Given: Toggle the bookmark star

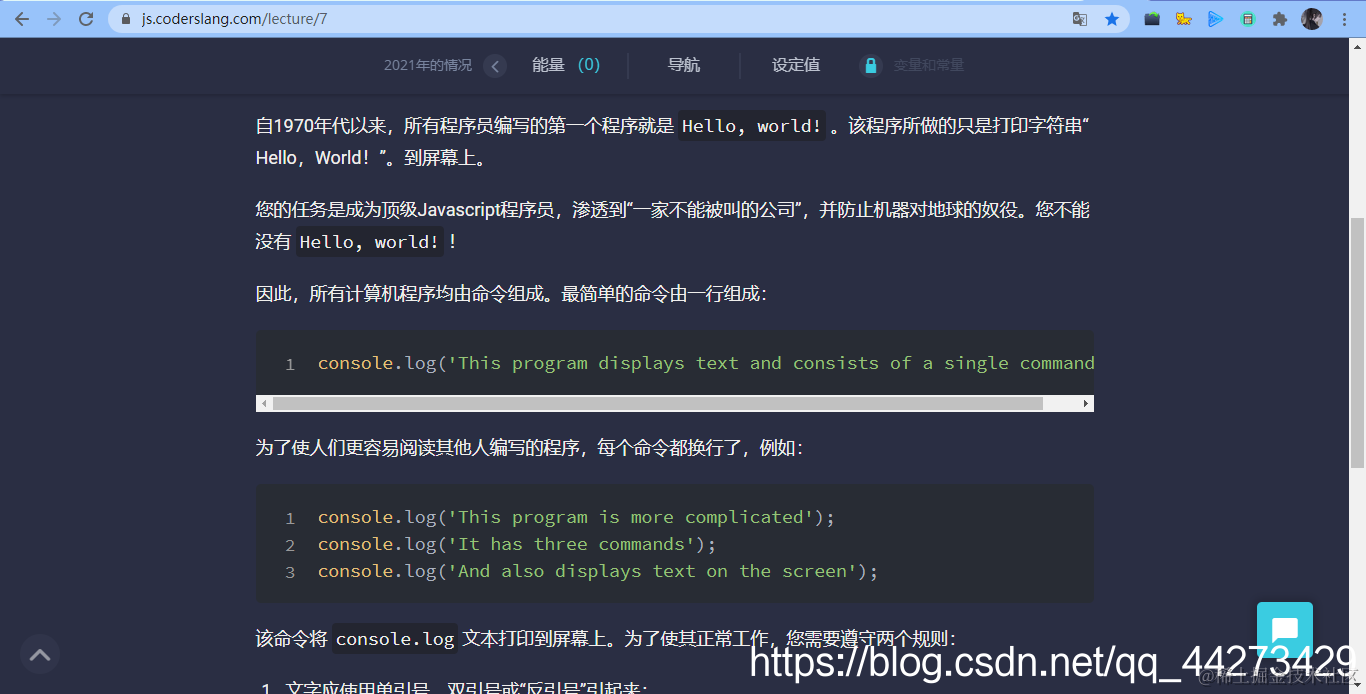Looking at the screenshot, I should 1111,19.
